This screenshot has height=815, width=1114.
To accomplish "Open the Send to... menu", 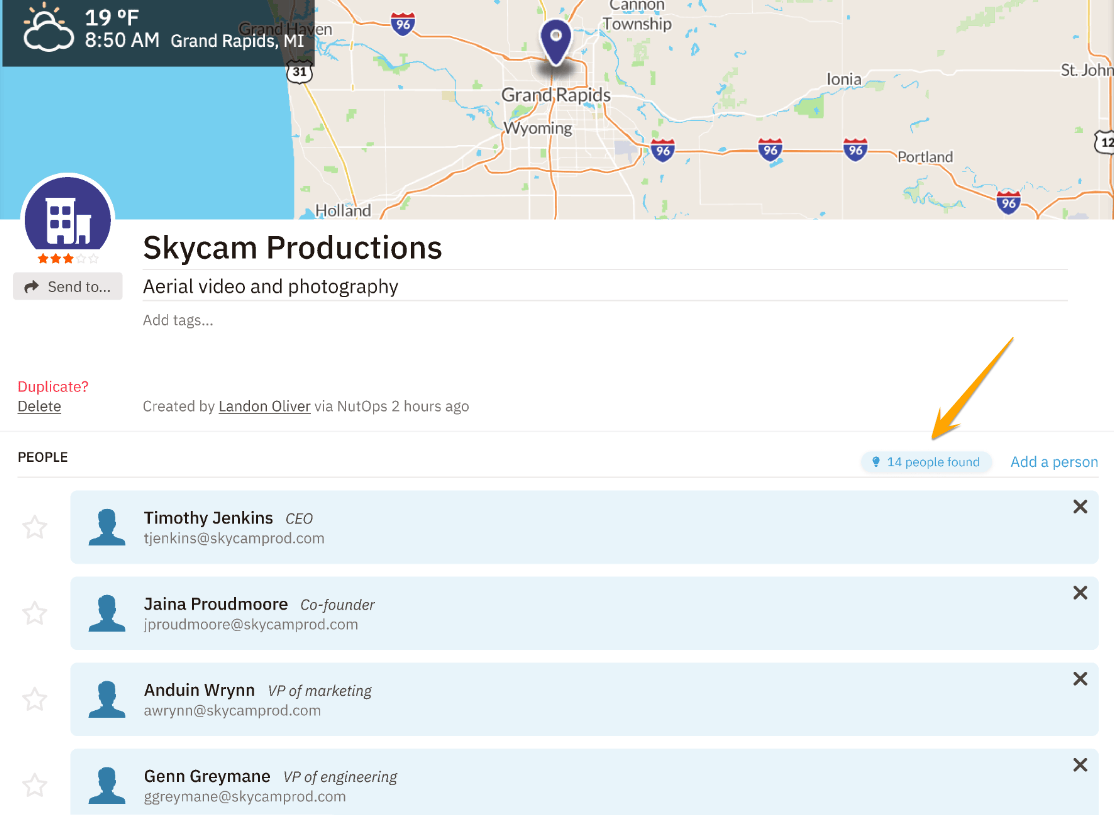I will pos(68,287).
